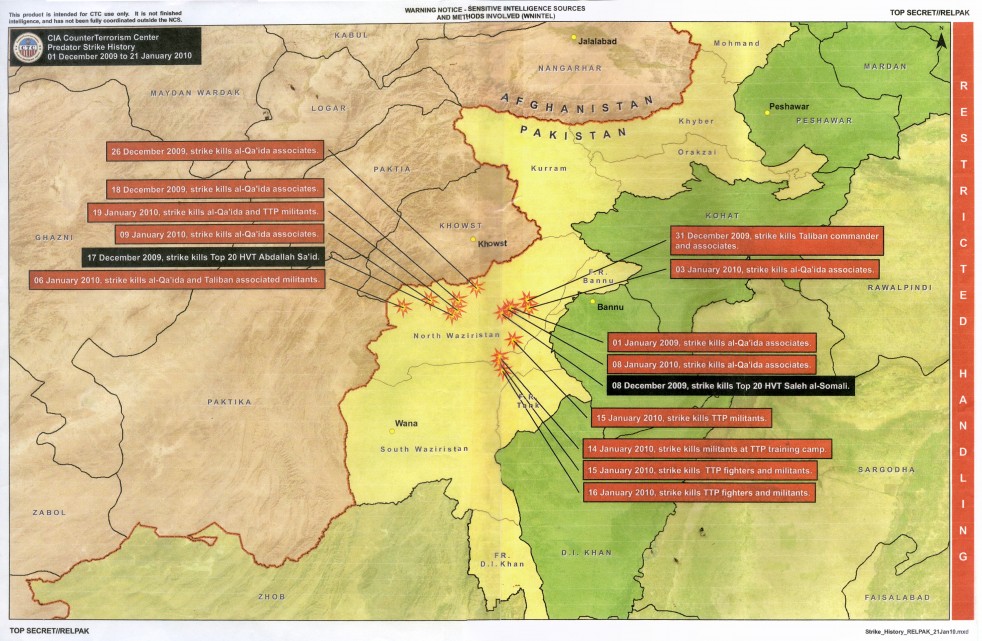This screenshot has height=641, width=982.
Task: Click the black Saleh al-Somali HVT label
Action: pos(730,385)
